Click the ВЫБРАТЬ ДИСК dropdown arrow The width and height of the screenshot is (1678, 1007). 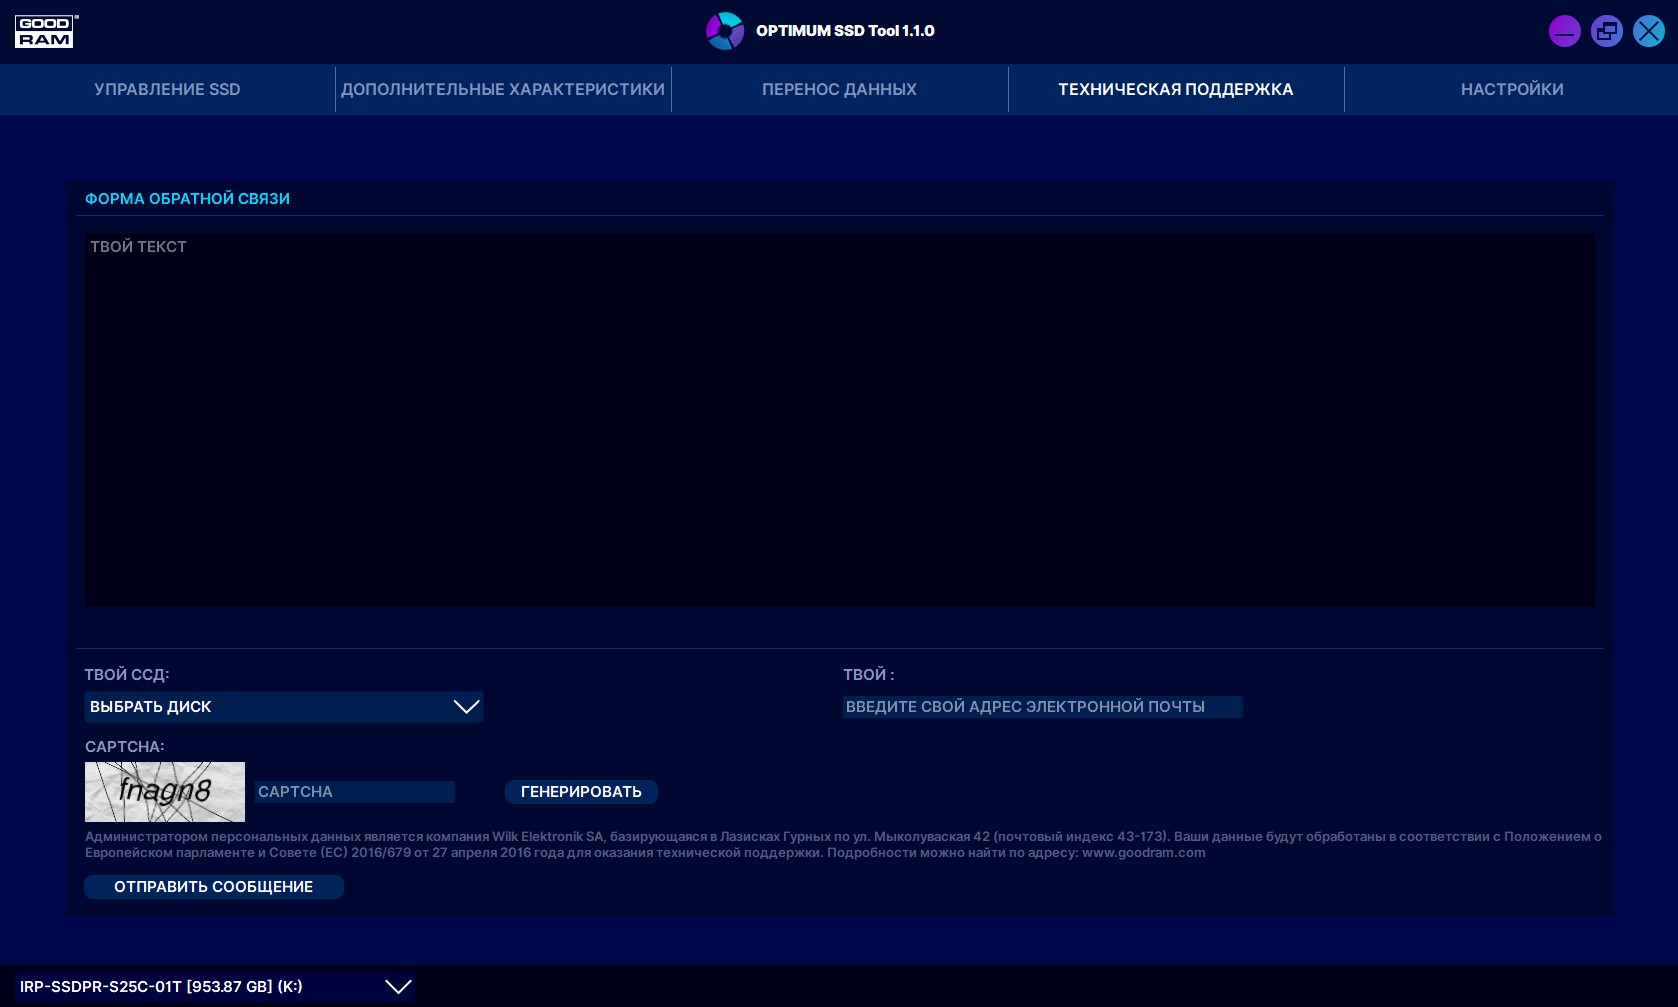point(466,707)
